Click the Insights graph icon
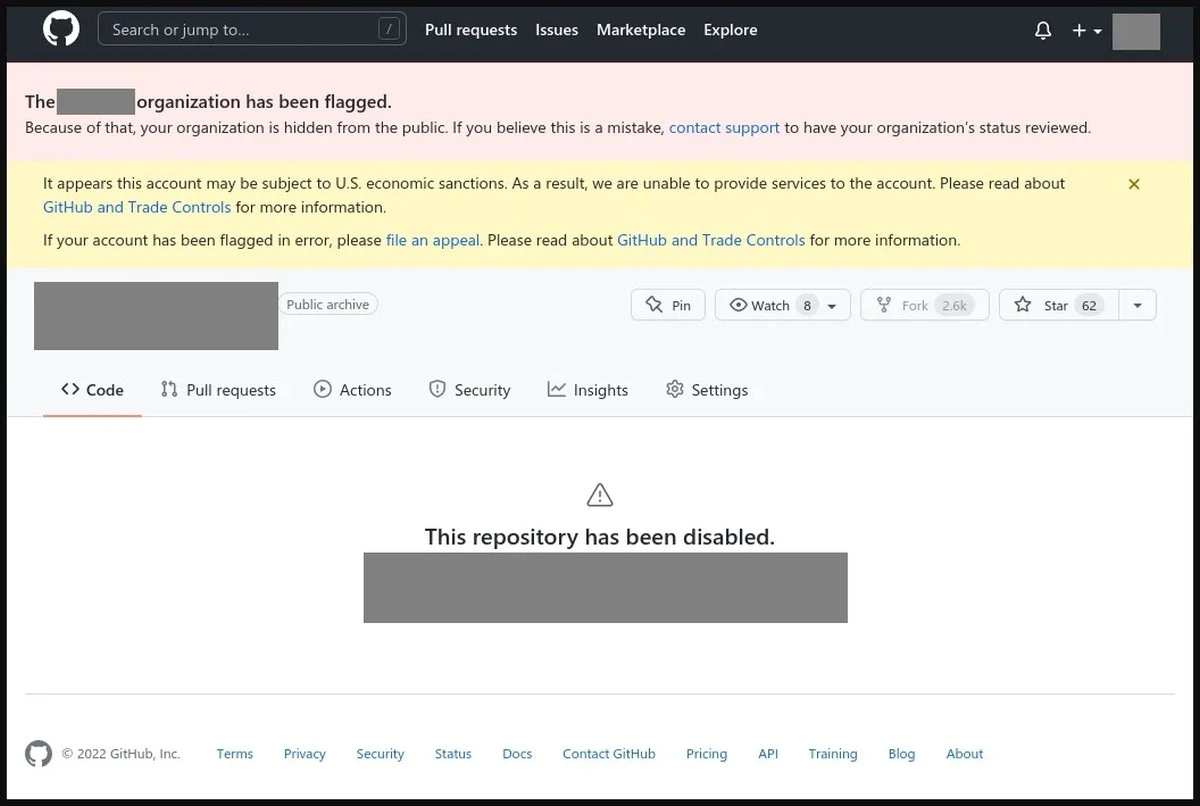This screenshot has width=1200, height=806. coord(556,389)
